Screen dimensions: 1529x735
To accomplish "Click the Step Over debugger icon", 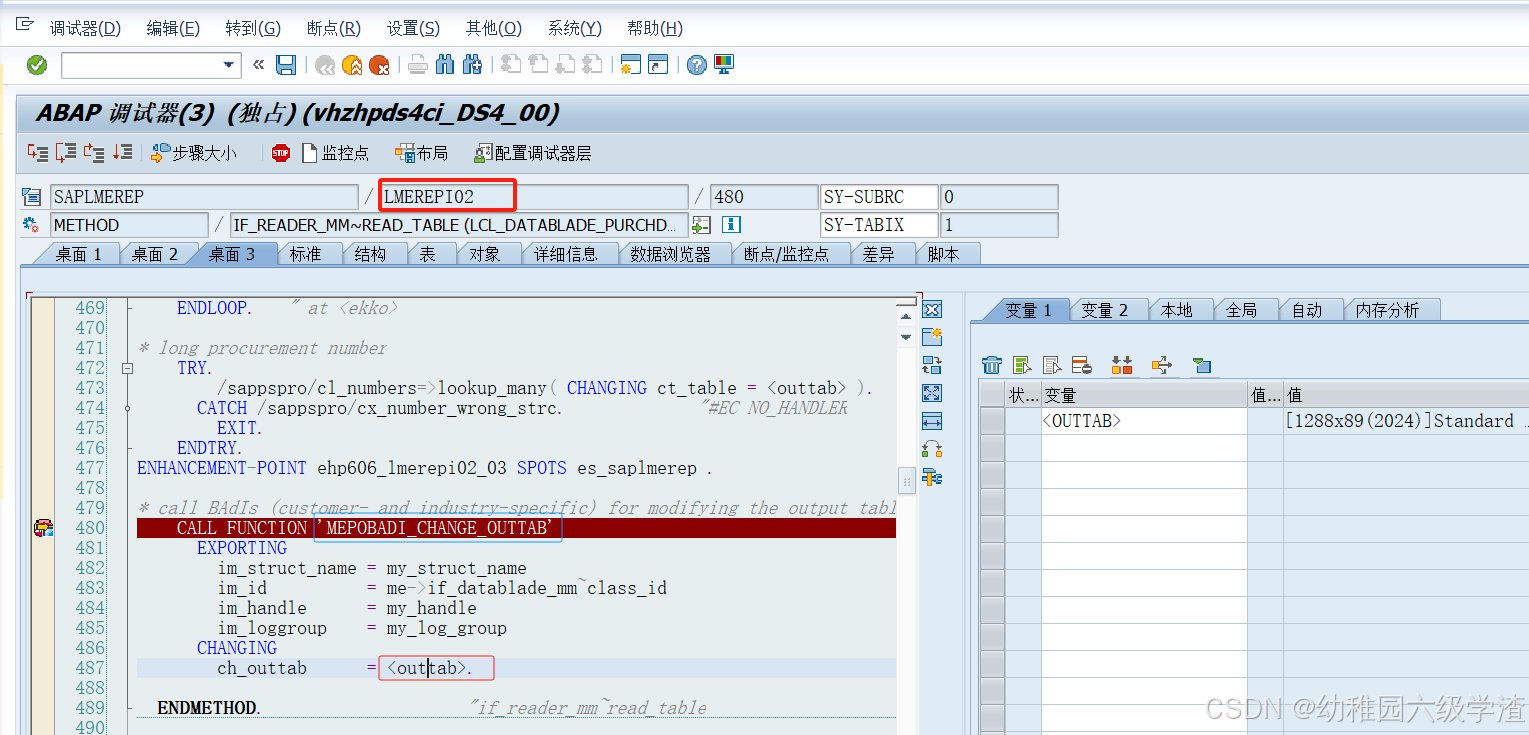I will [x=66, y=153].
